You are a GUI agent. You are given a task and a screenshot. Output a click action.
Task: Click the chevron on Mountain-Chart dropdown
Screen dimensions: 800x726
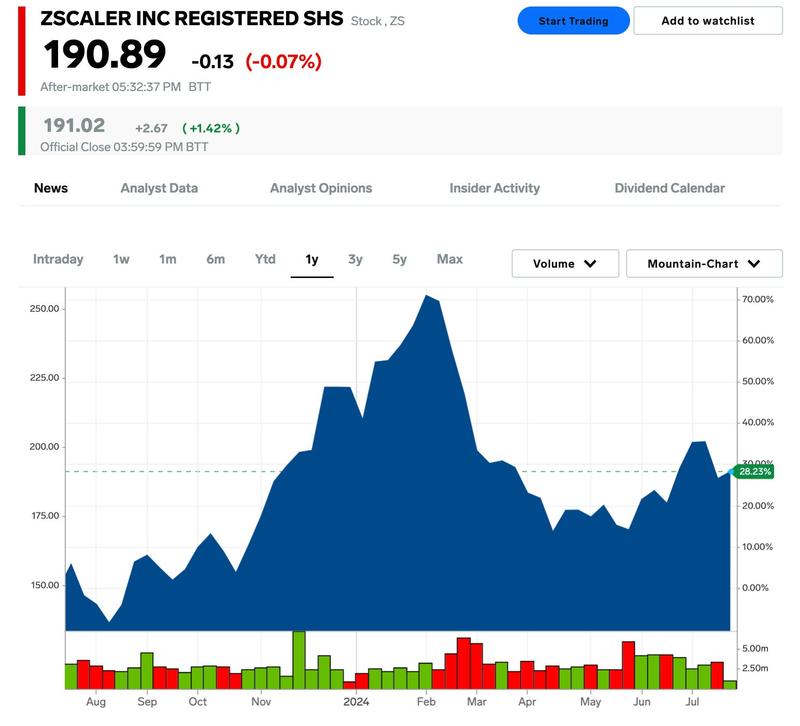coord(754,264)
